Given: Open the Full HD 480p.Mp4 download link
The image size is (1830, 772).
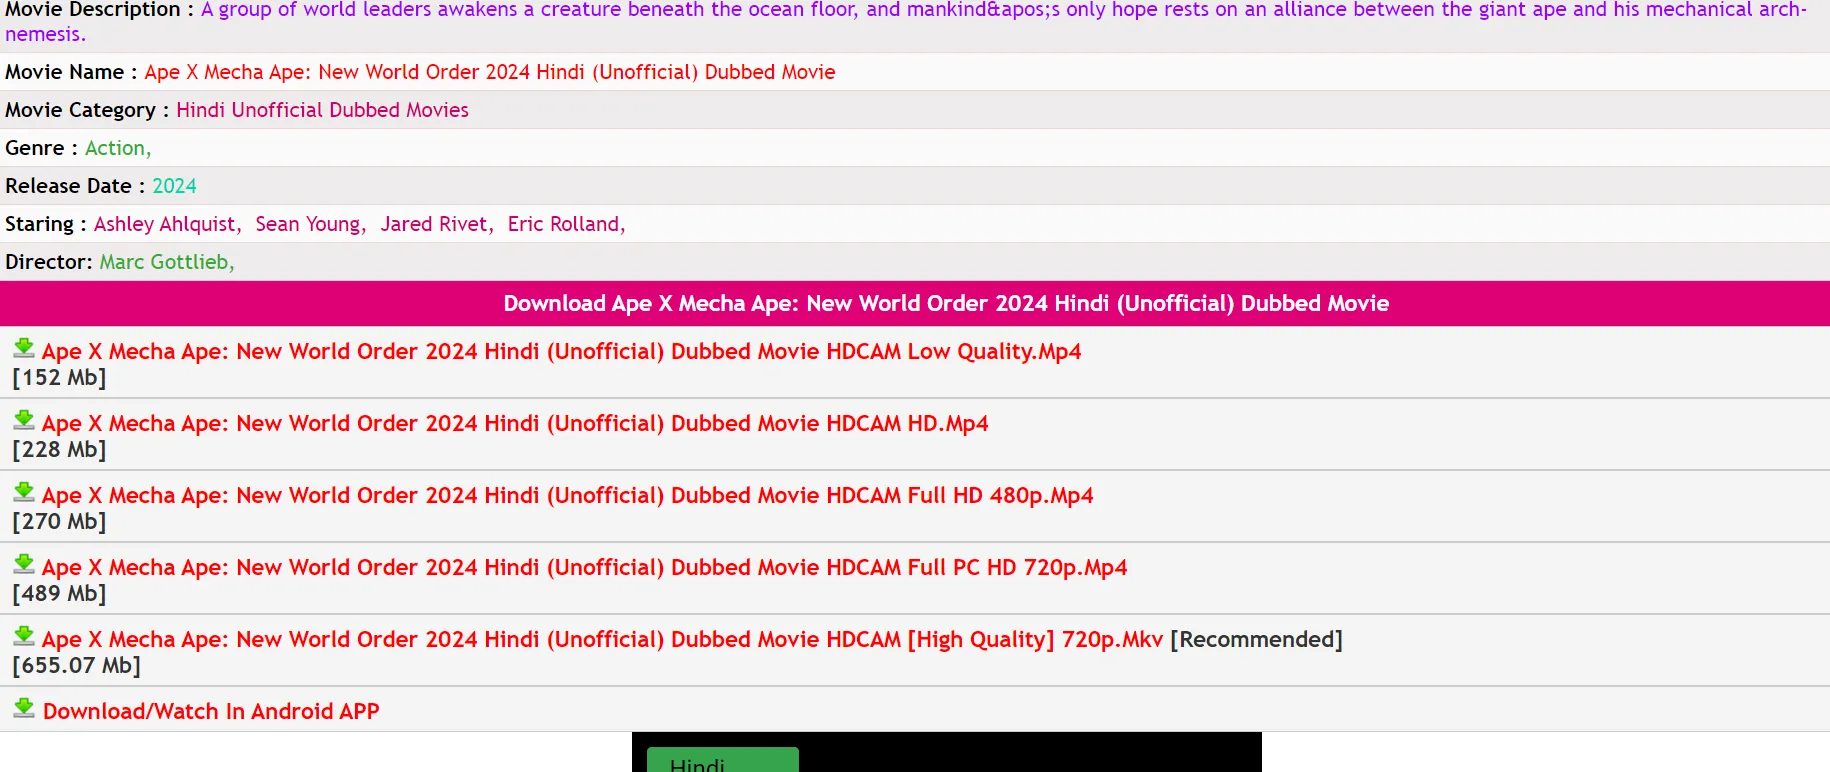Looking at the screenshot, I should tap(567, 496).
